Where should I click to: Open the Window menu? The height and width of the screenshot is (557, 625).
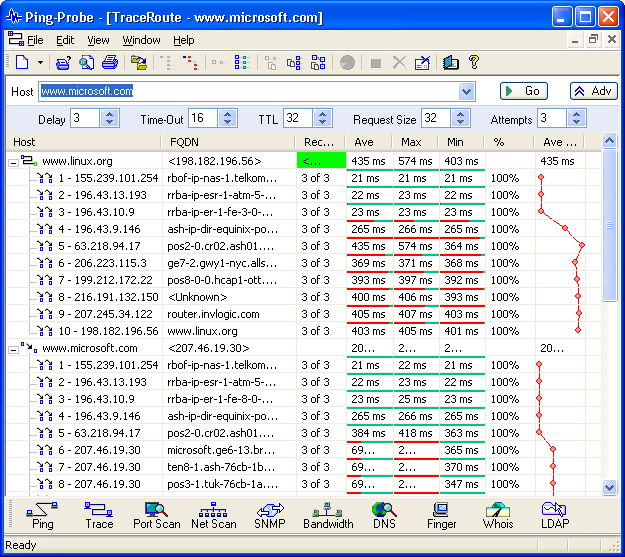[141, 40]
